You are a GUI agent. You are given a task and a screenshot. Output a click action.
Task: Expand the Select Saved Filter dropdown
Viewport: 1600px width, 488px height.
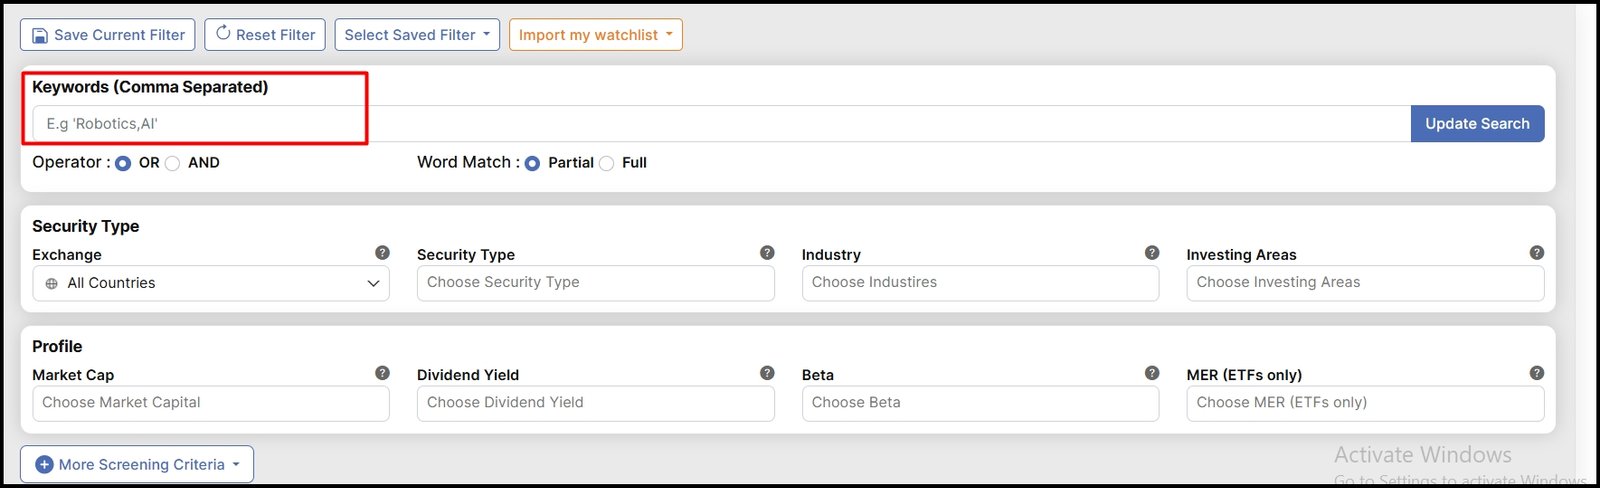point(417,35)
